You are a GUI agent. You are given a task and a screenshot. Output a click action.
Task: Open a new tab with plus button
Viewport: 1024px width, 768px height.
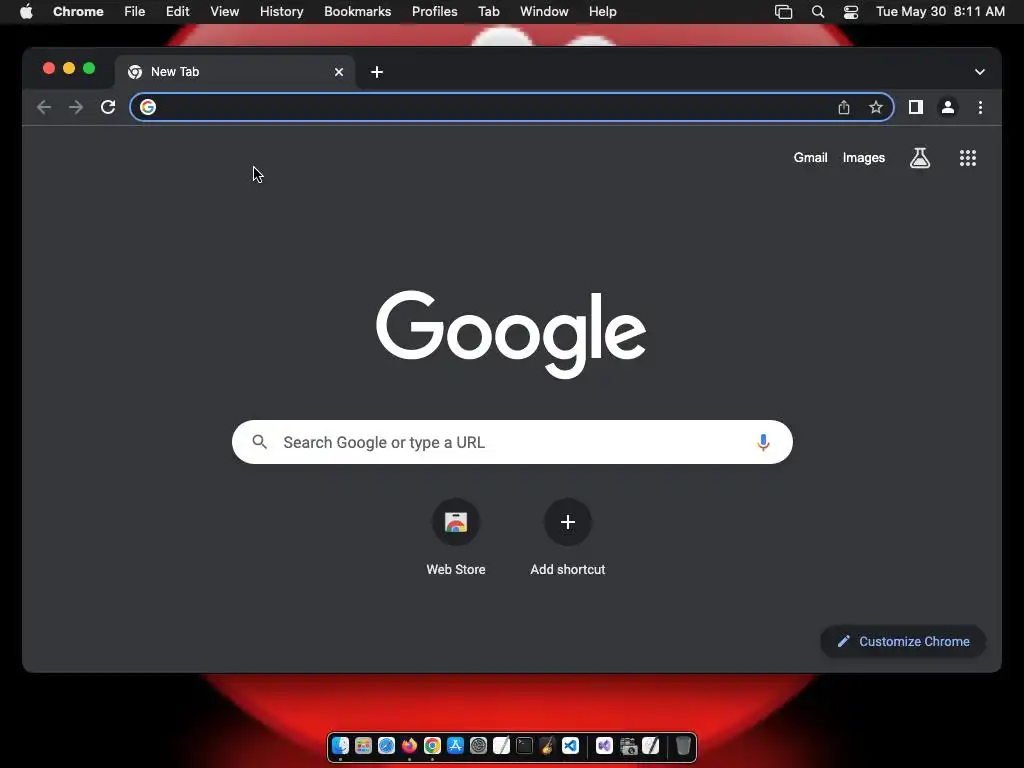coord(377,72)
